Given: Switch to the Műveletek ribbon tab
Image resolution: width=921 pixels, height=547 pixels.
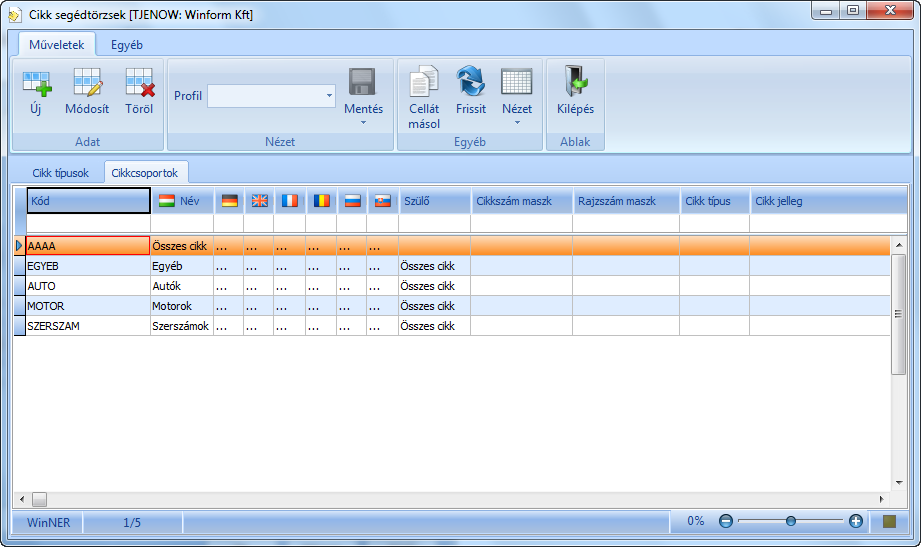Looking at the screenshot, I should tap(56, 45).
